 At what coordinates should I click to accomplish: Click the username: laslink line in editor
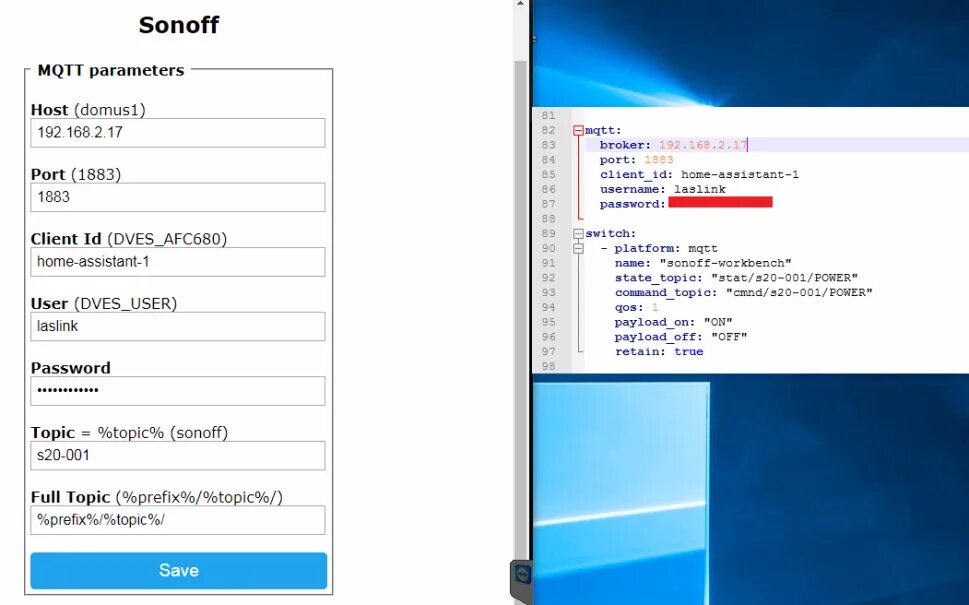click(x=662, y=189)
